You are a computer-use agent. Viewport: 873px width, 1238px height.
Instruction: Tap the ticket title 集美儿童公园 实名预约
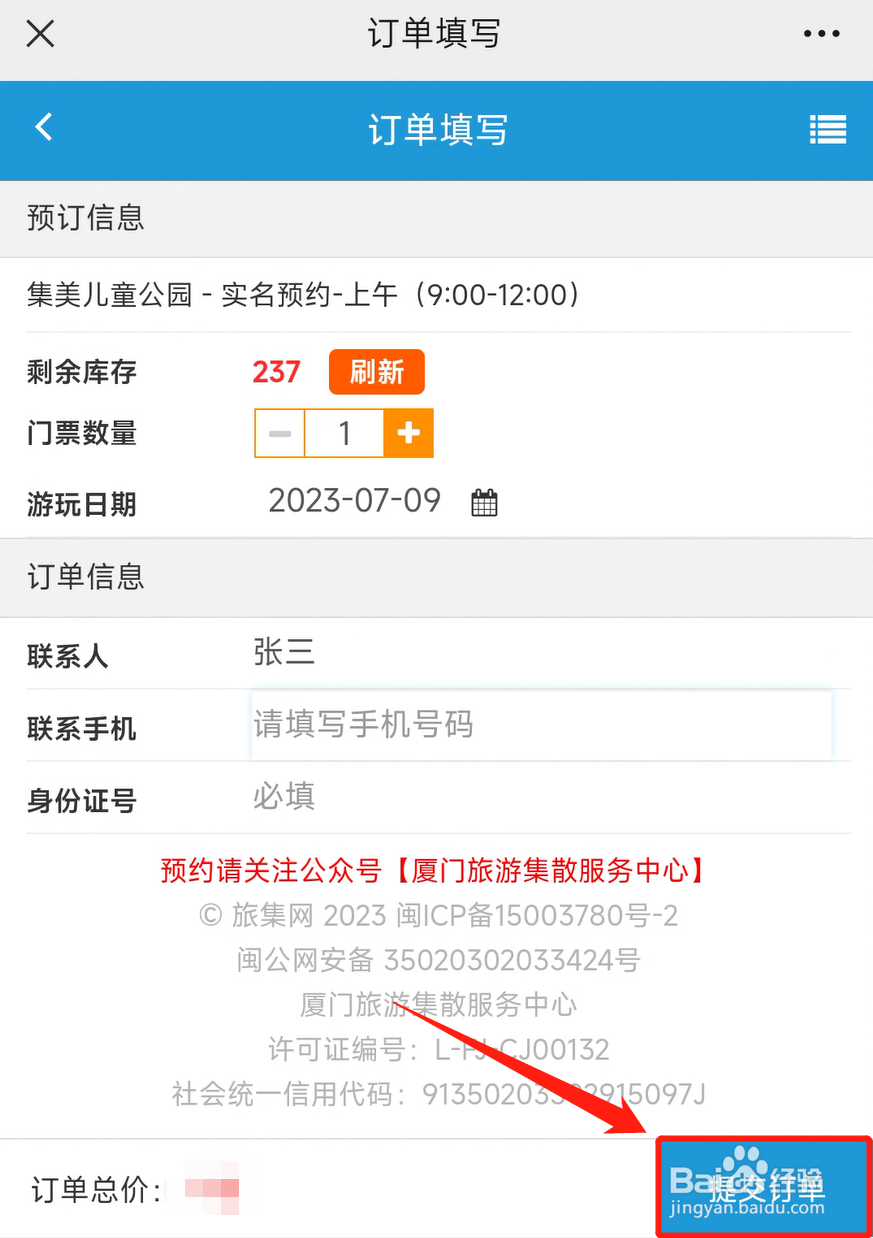pyautogui.click(x=304, y=295)
